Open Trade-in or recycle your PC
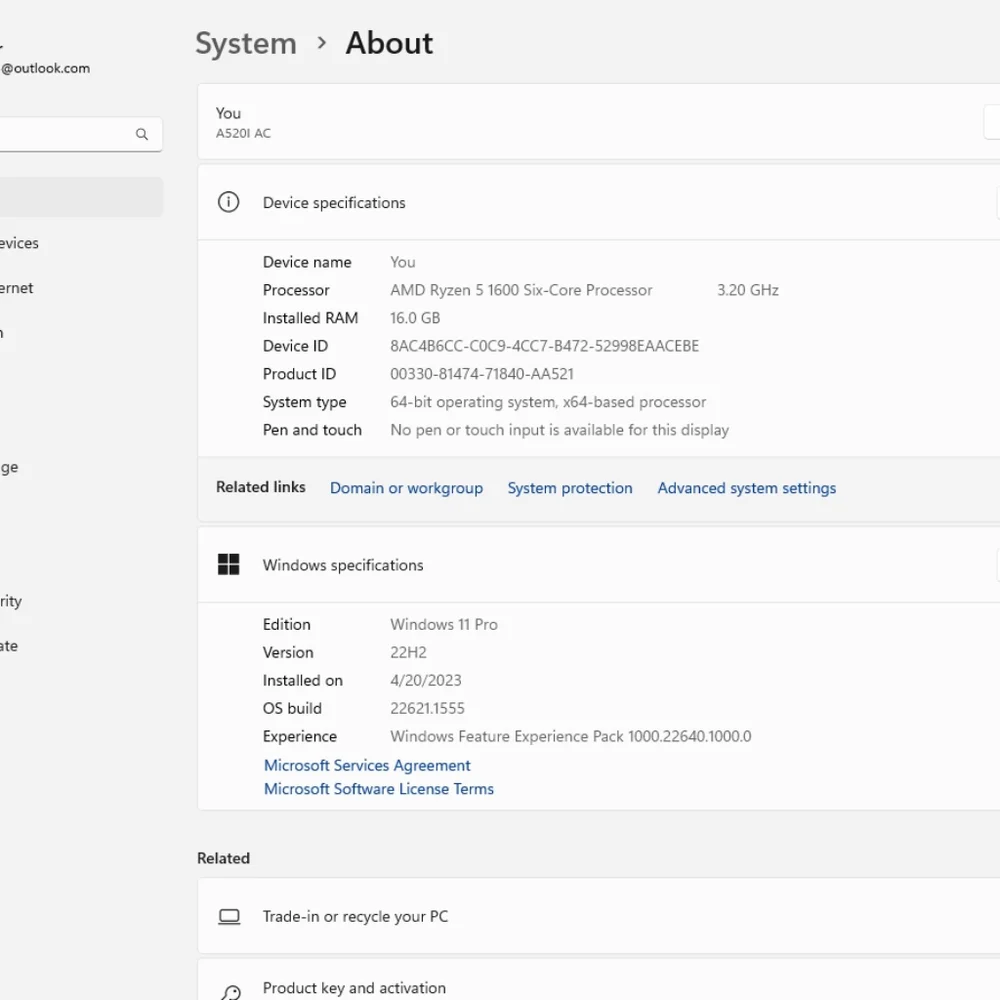The width and height of the screenshot is (1000, 1000). [599, 916]
